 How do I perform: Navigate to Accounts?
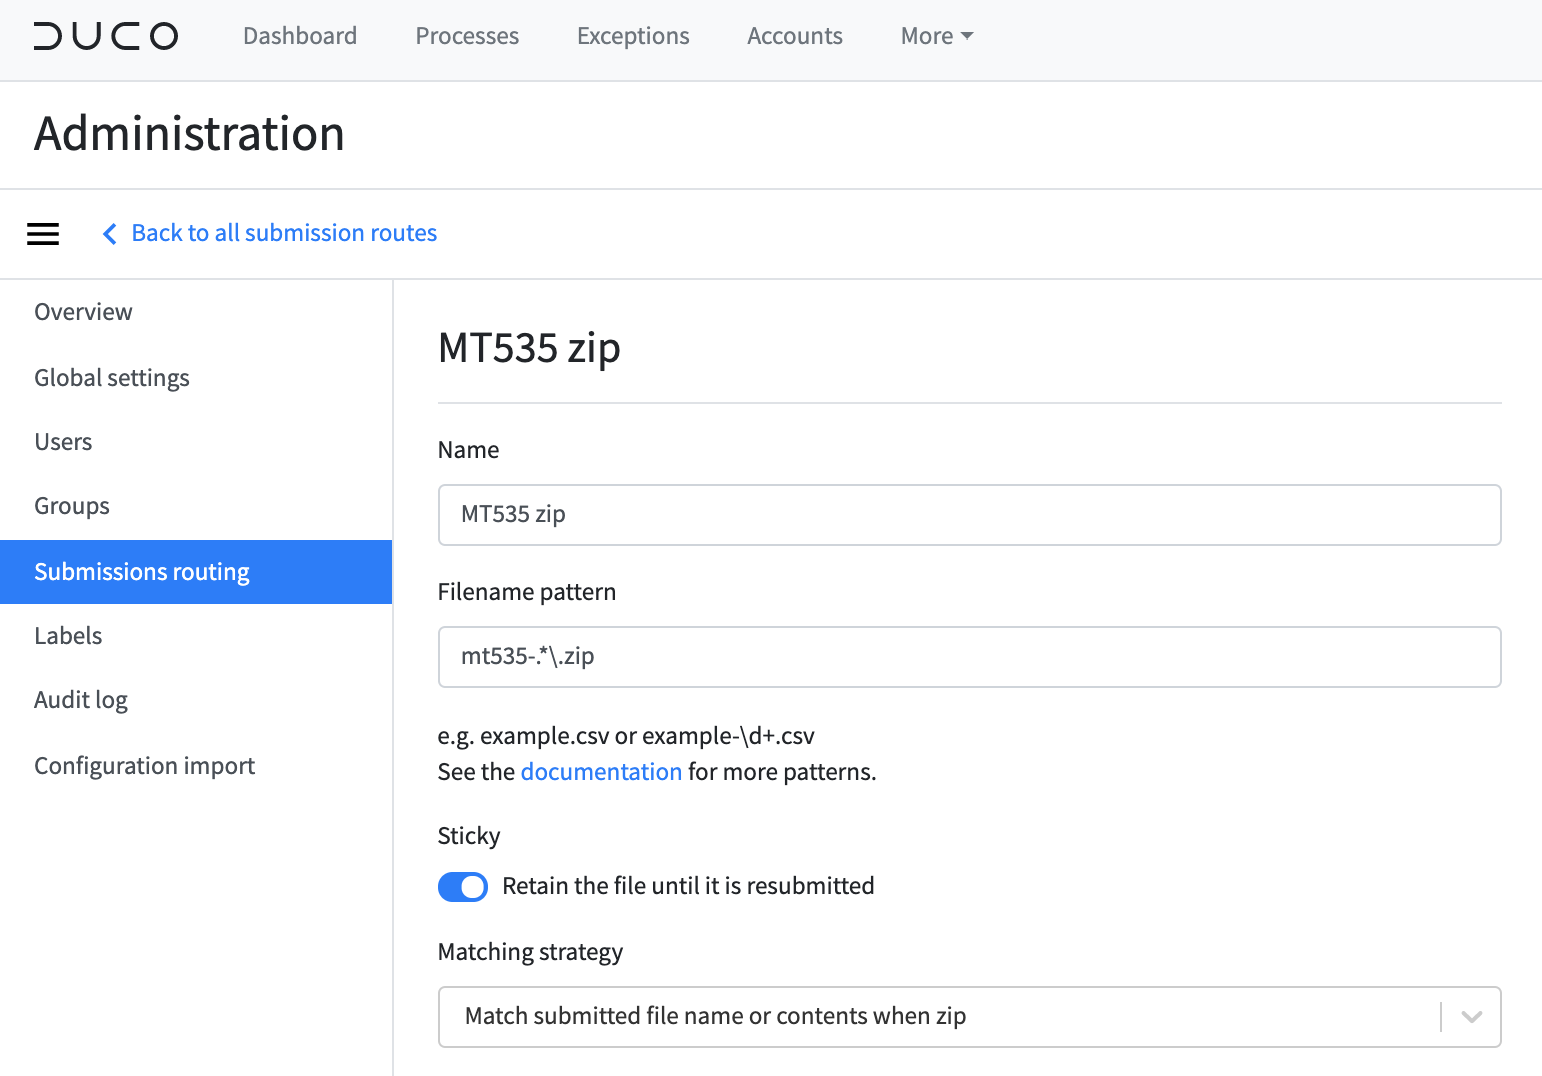(x=795, y=36)
